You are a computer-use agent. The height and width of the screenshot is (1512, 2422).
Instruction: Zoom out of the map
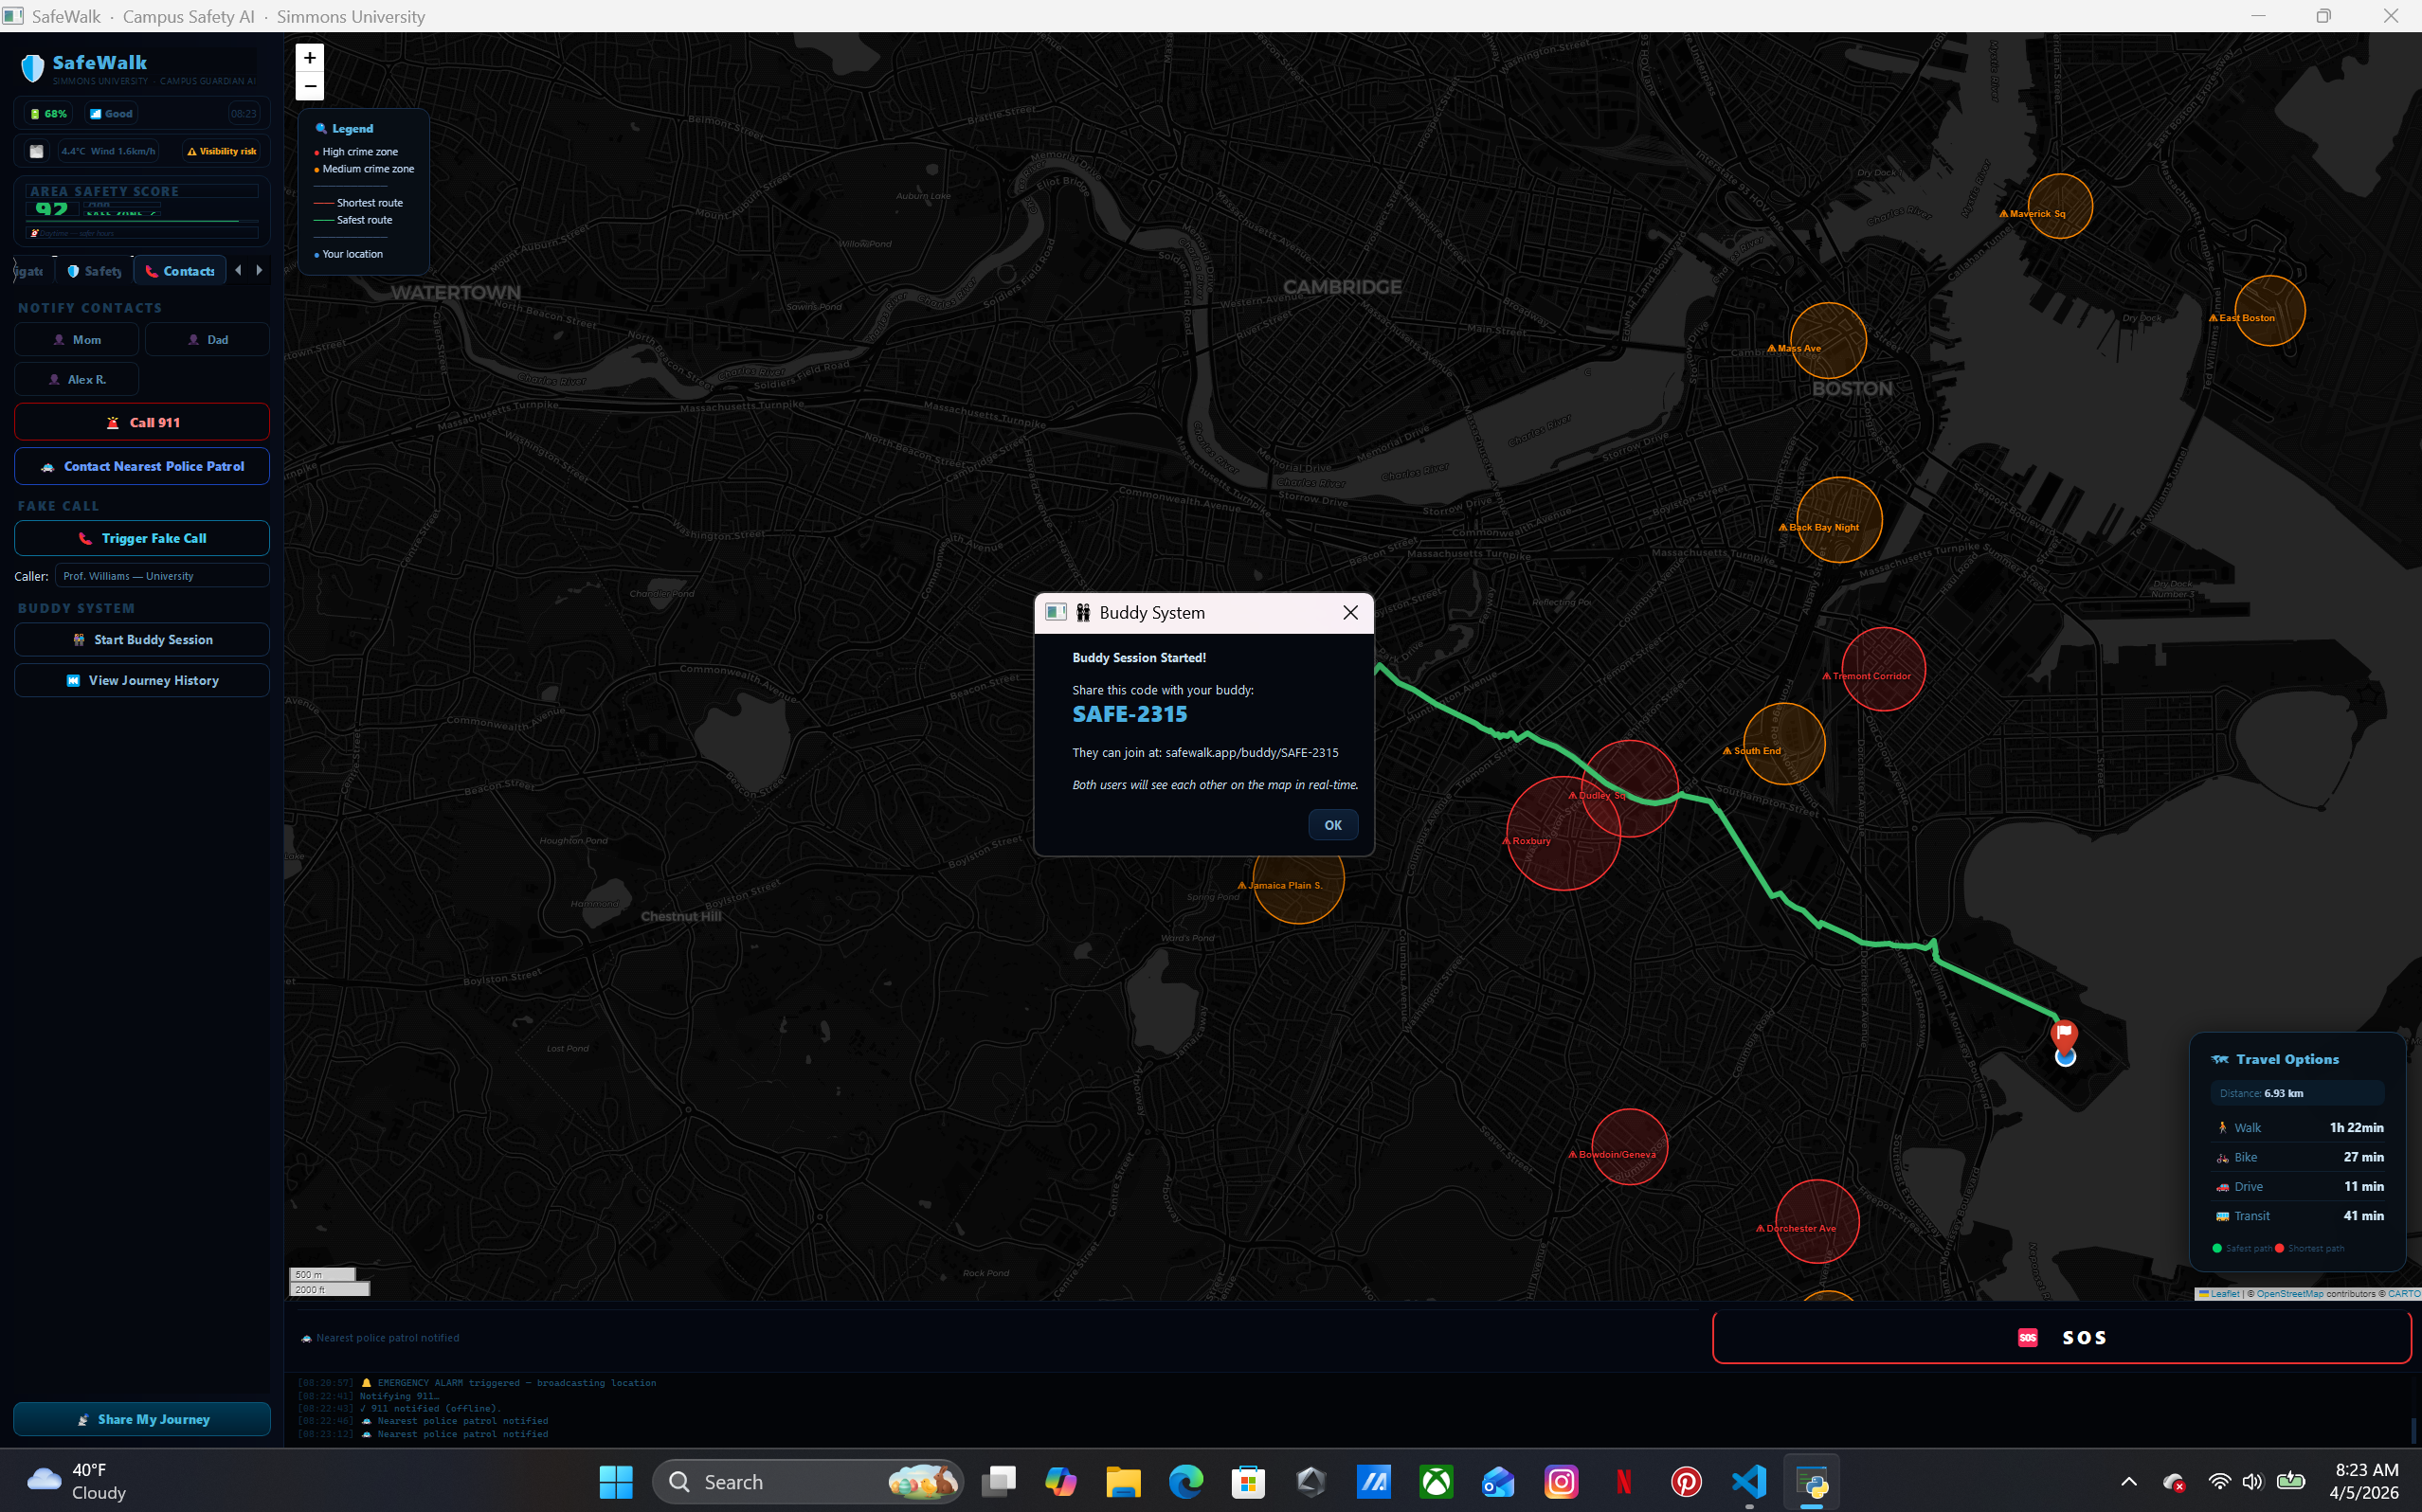(x=310, y=86)
